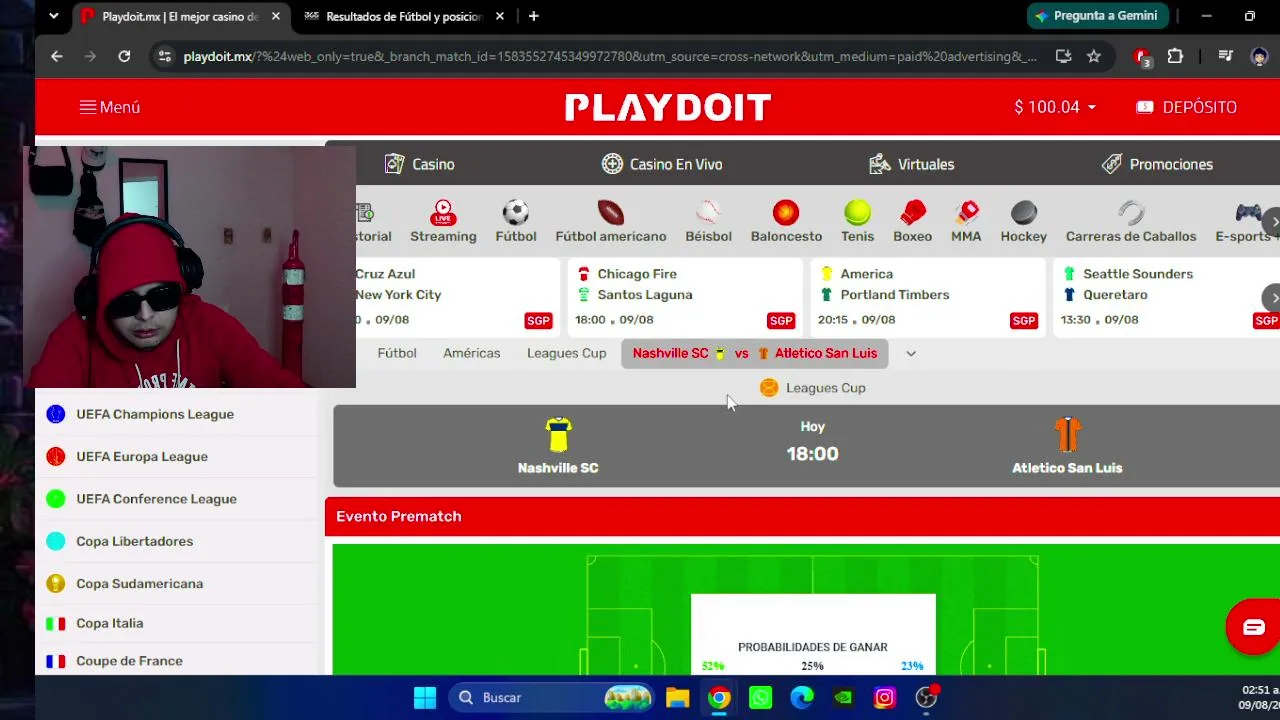Image resolution: width=1280 pixels, height=720 pixels.
Task: Expand the $ 100.04 balance dropdown
Action: click(1055, 107)
